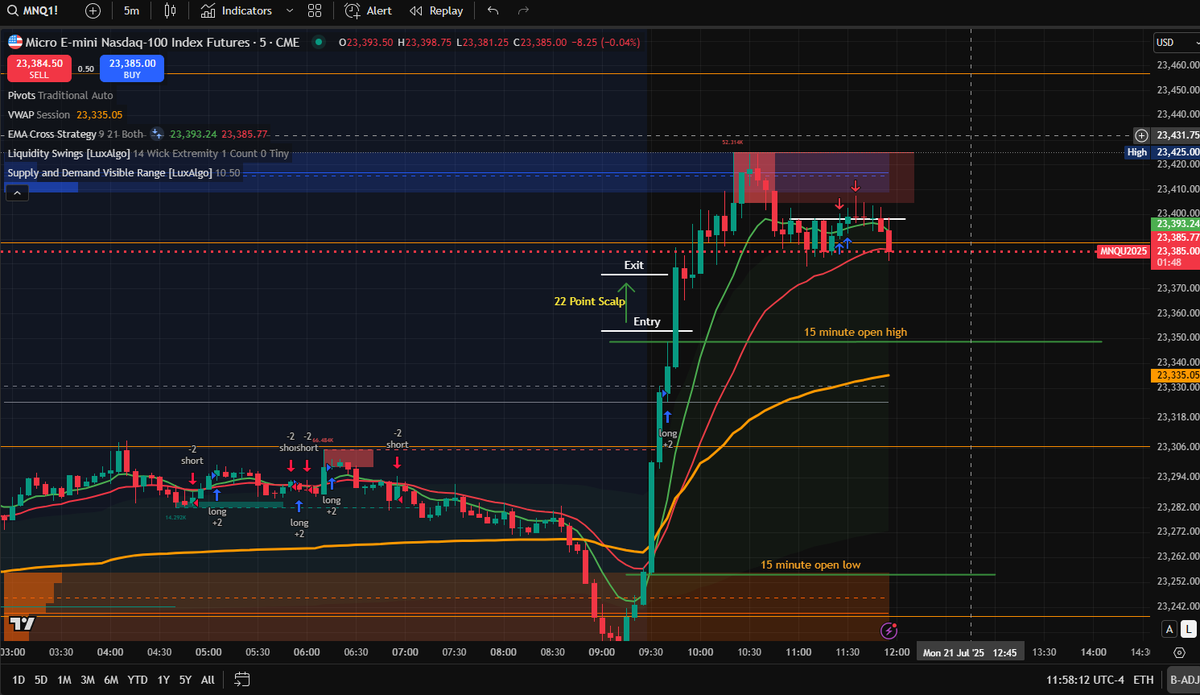This screenshot has width=1200, height=695.
Task: Click the TradingView logo on chart
Action: (21, 625)
